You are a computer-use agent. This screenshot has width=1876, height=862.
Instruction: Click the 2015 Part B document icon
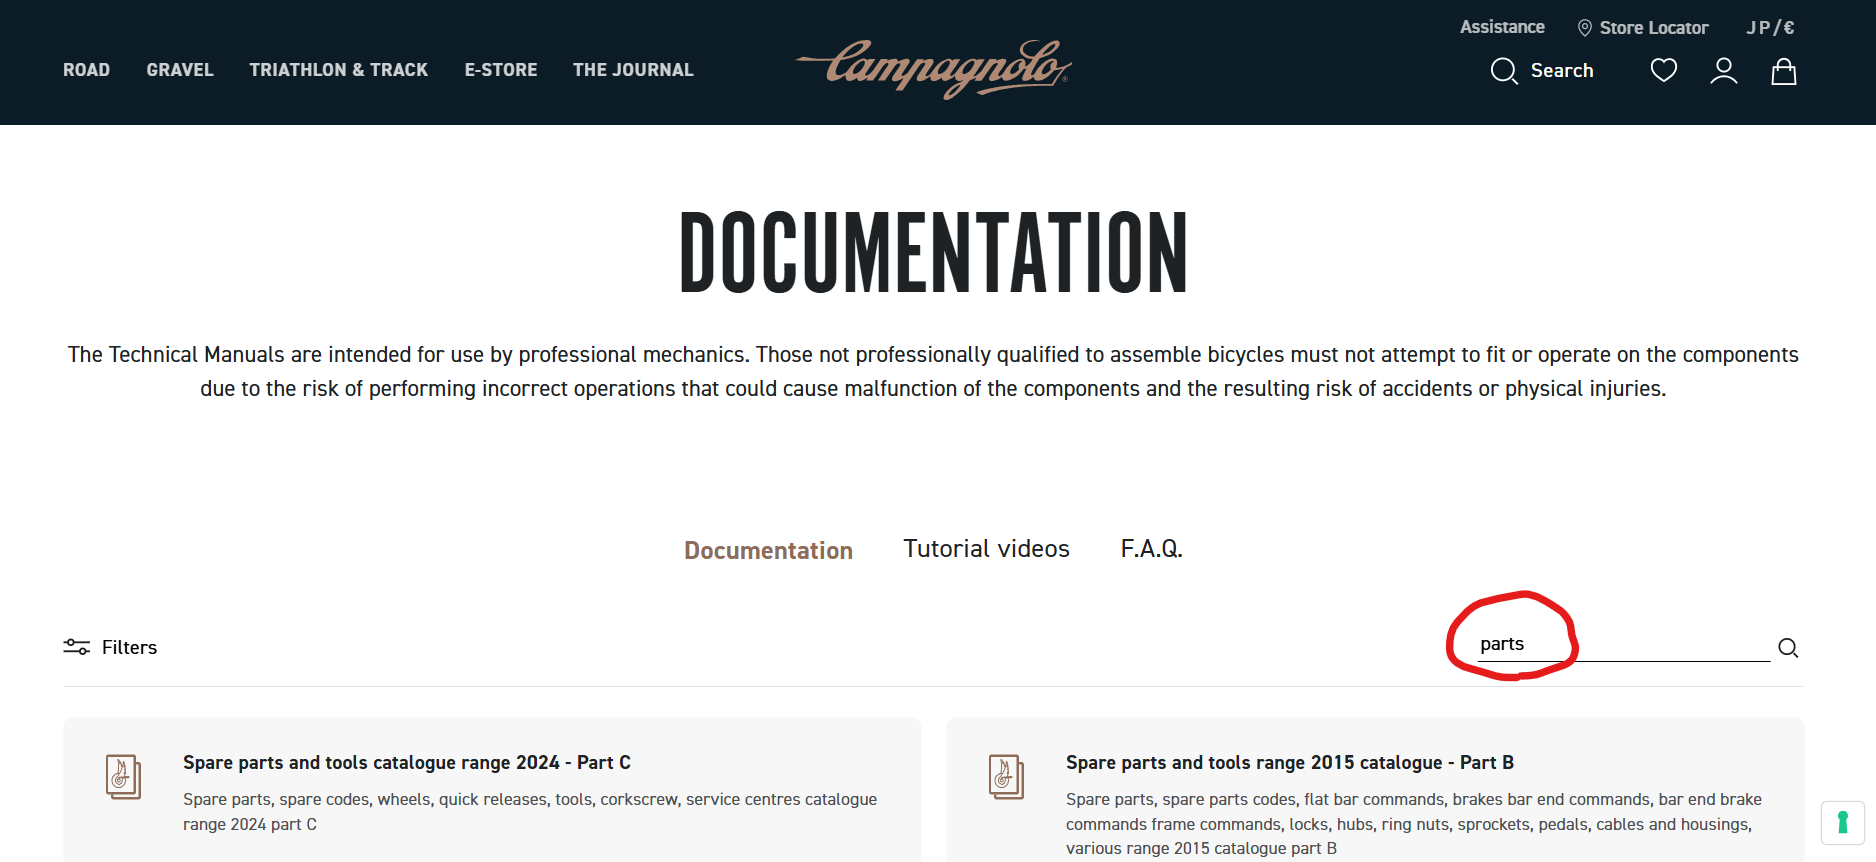1006,777
